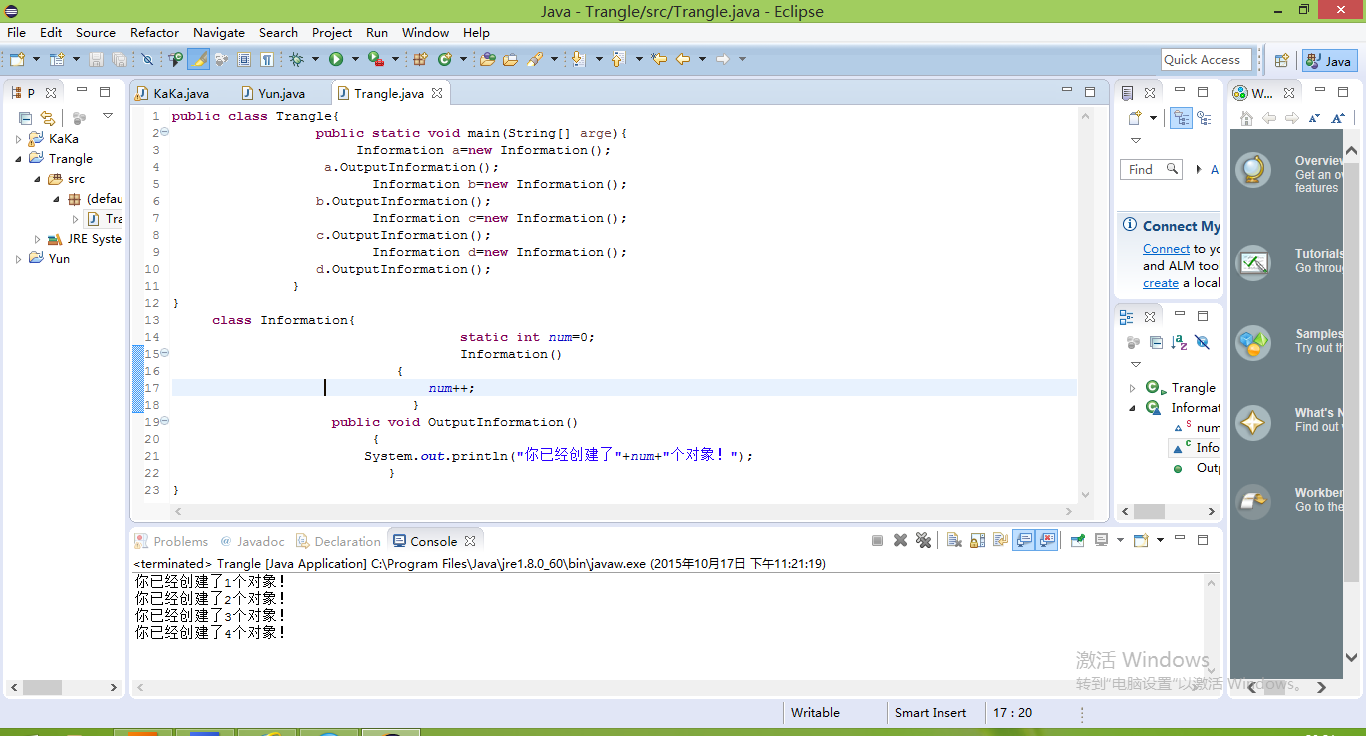Click the Connect link in Task List

(x=1166, y=249)
